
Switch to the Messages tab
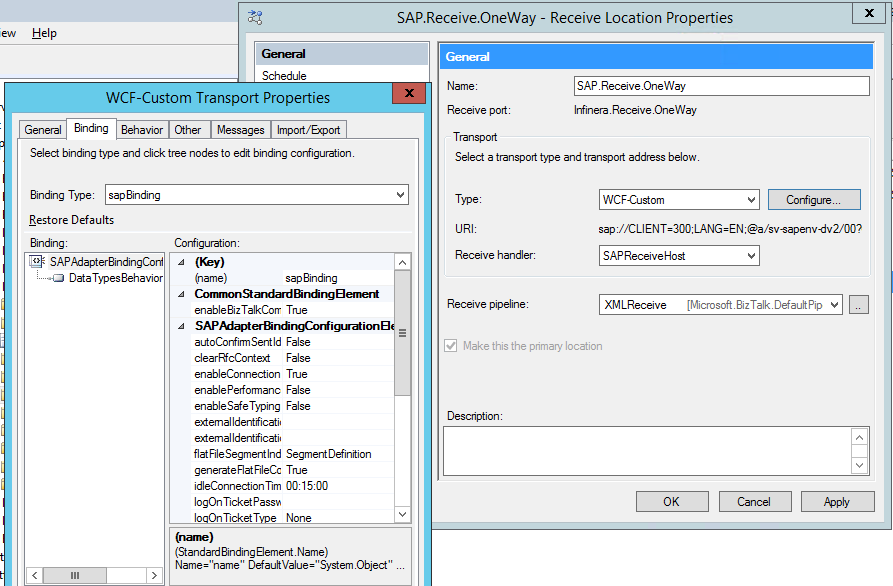pyautogui.click(x=240, y=130)
